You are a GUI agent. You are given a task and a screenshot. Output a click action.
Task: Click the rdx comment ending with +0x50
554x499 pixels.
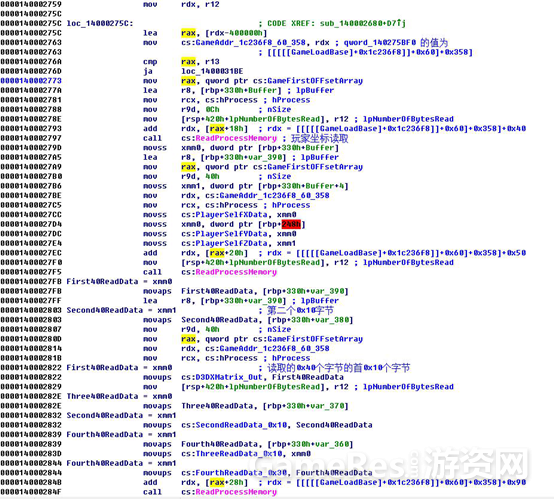[396, 253]
